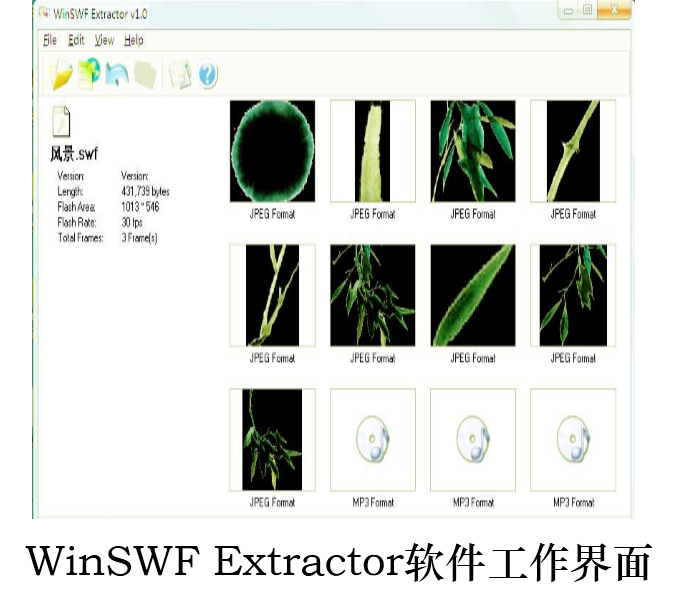Select the thin stem with node thumbnail
The image size is (686, 610).
(573, 151)
